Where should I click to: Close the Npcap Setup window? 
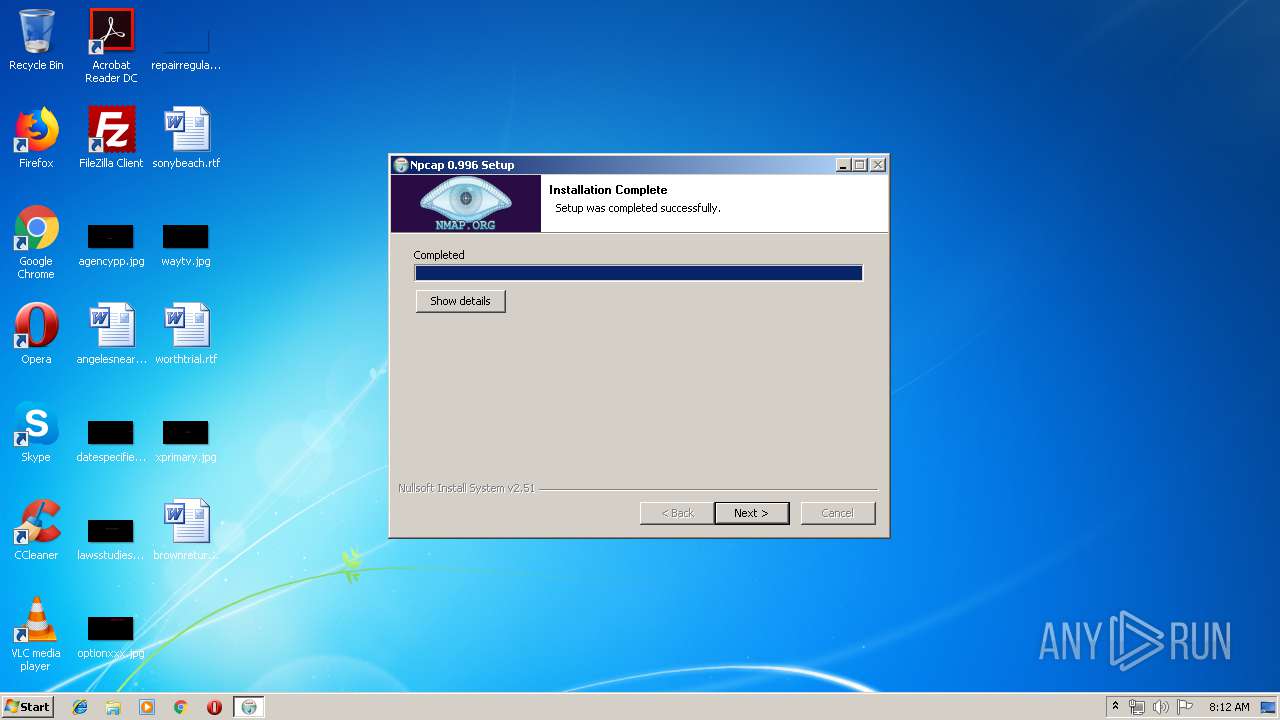point(878,165)
